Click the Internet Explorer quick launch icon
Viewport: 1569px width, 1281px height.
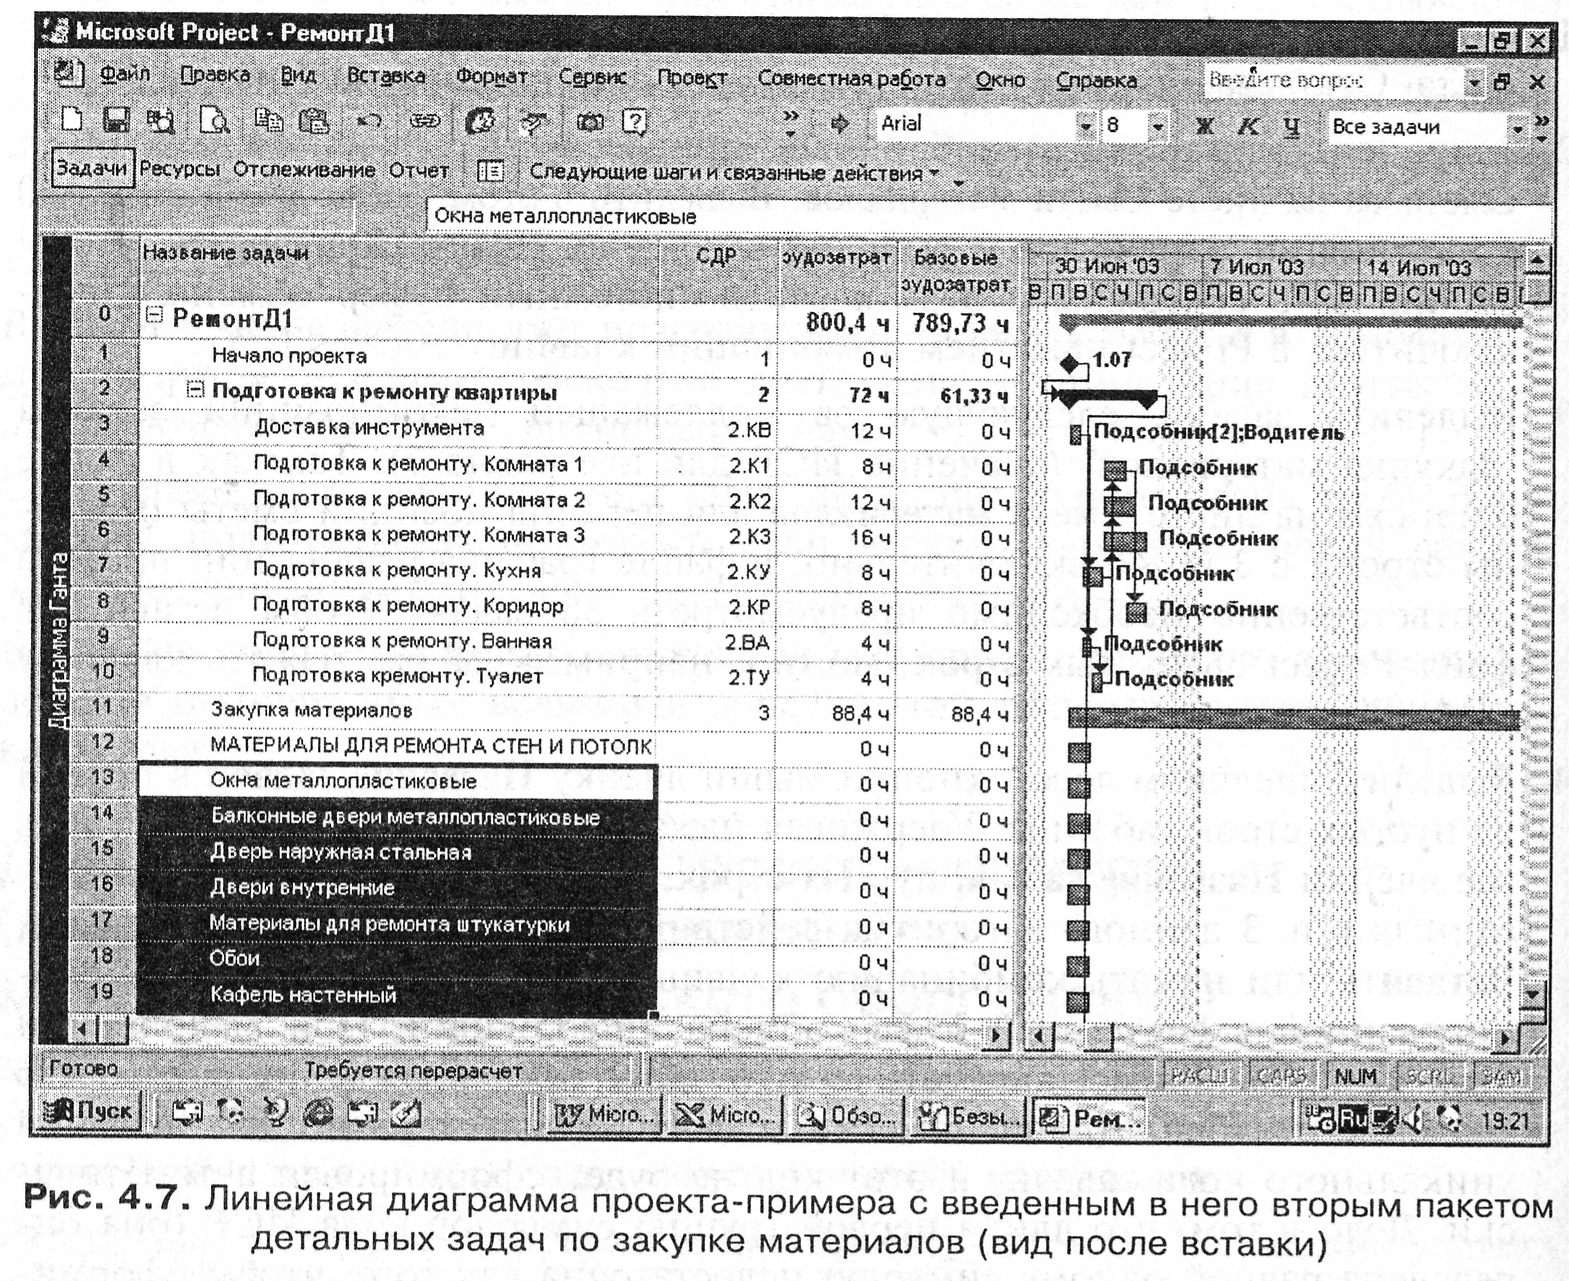[x=319, y=1113]
